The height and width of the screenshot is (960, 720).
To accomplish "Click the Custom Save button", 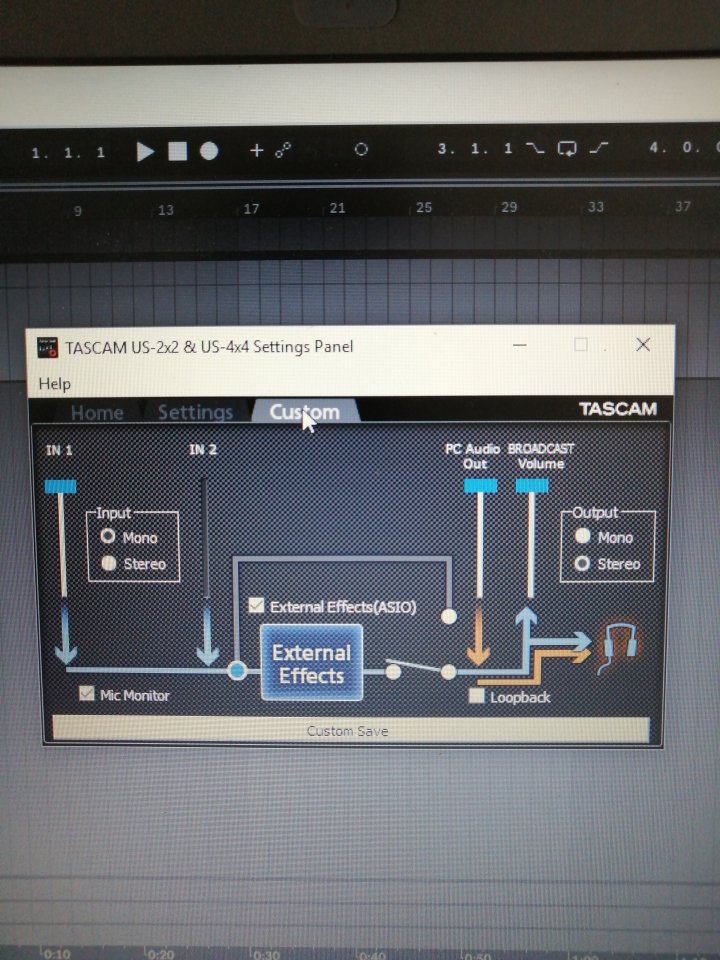I will tap(351, 730).
